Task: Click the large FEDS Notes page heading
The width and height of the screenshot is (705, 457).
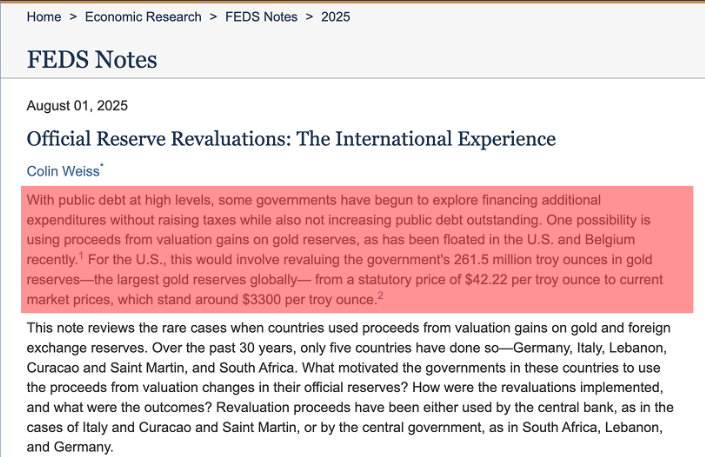Action: (x=92, y=61)
